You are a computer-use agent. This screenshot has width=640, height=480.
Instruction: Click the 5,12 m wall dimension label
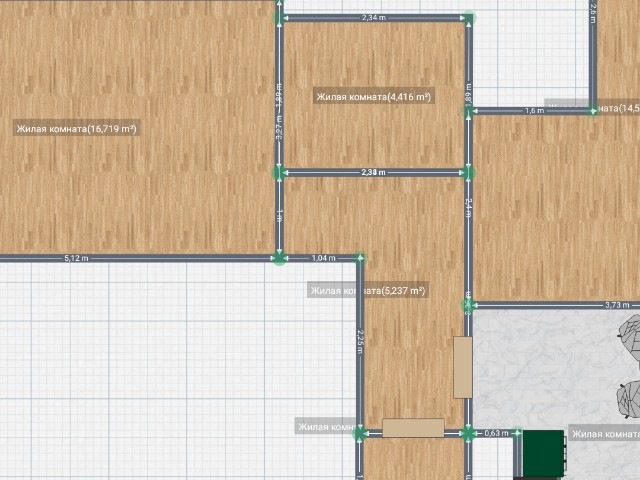[76, 258]
